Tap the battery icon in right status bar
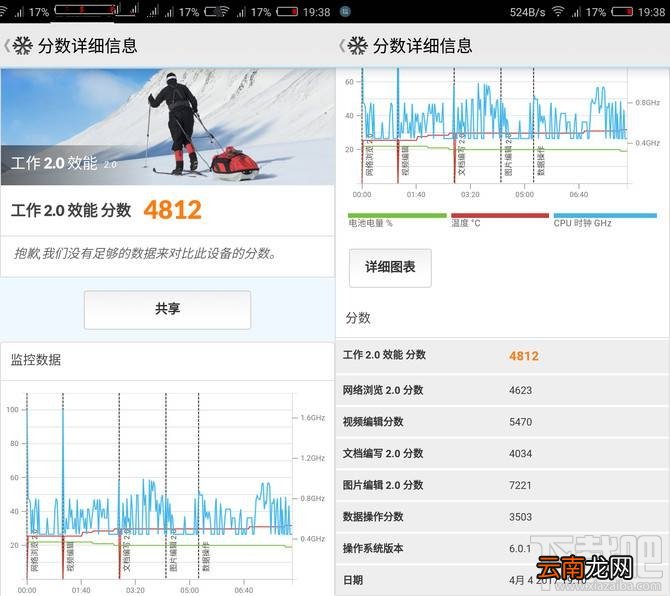Viewport: 670px width, 596px height. (x=622, y=12)
